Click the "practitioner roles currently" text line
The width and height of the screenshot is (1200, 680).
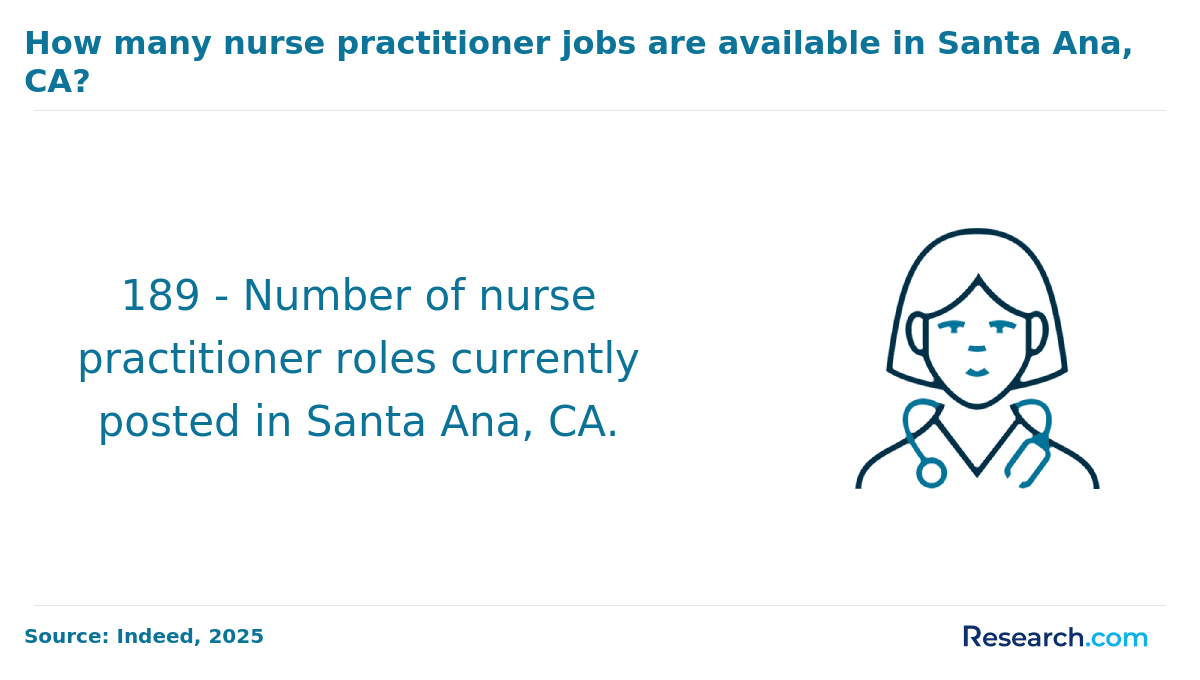point(358,360)
